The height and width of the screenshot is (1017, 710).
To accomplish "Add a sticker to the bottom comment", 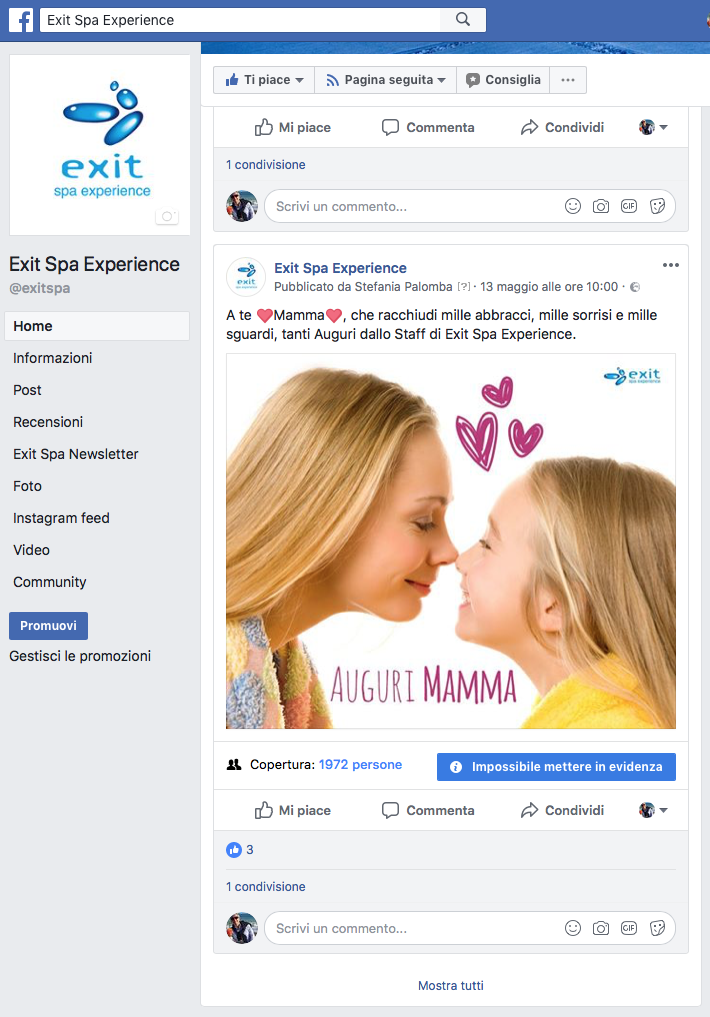I will click(x=657, y=928).
